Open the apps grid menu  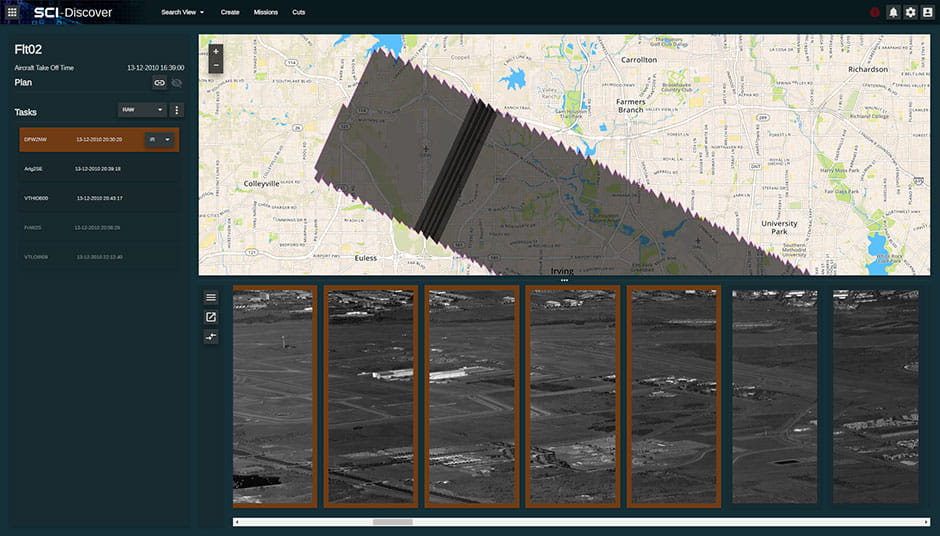pyautogui.click(x=12, y=12)
